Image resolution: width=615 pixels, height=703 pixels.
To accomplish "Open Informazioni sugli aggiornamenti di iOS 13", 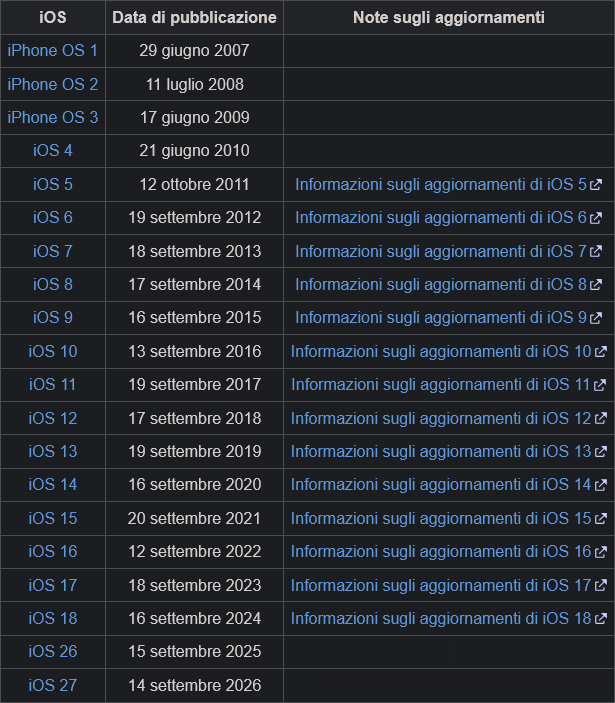I will pyautogui.click(x=449, y=451).
